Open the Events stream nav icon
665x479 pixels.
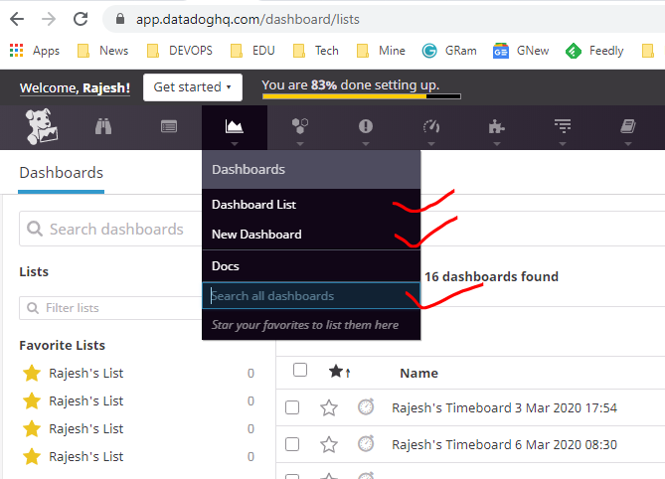click(169, 127)
